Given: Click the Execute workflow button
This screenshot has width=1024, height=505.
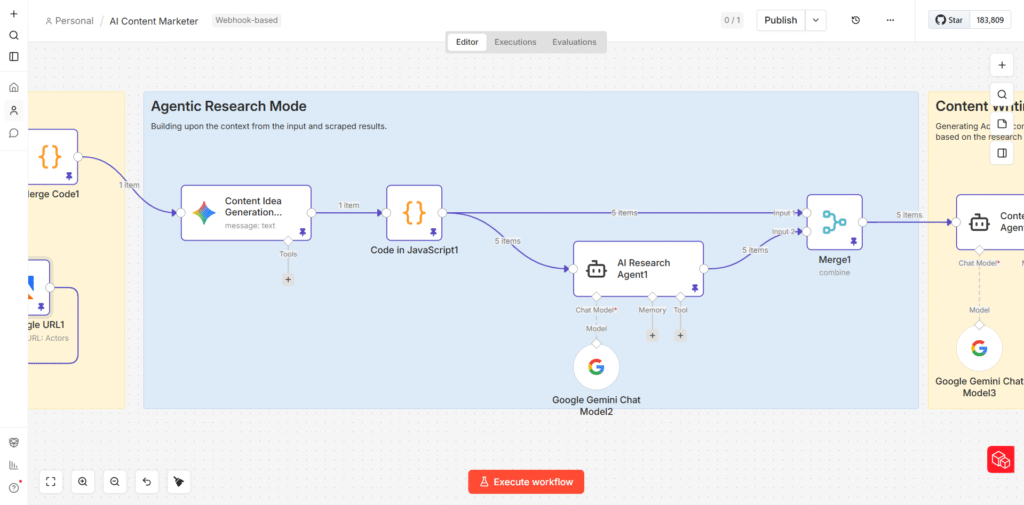Looking at the screenshot, I should pos(526,482).
